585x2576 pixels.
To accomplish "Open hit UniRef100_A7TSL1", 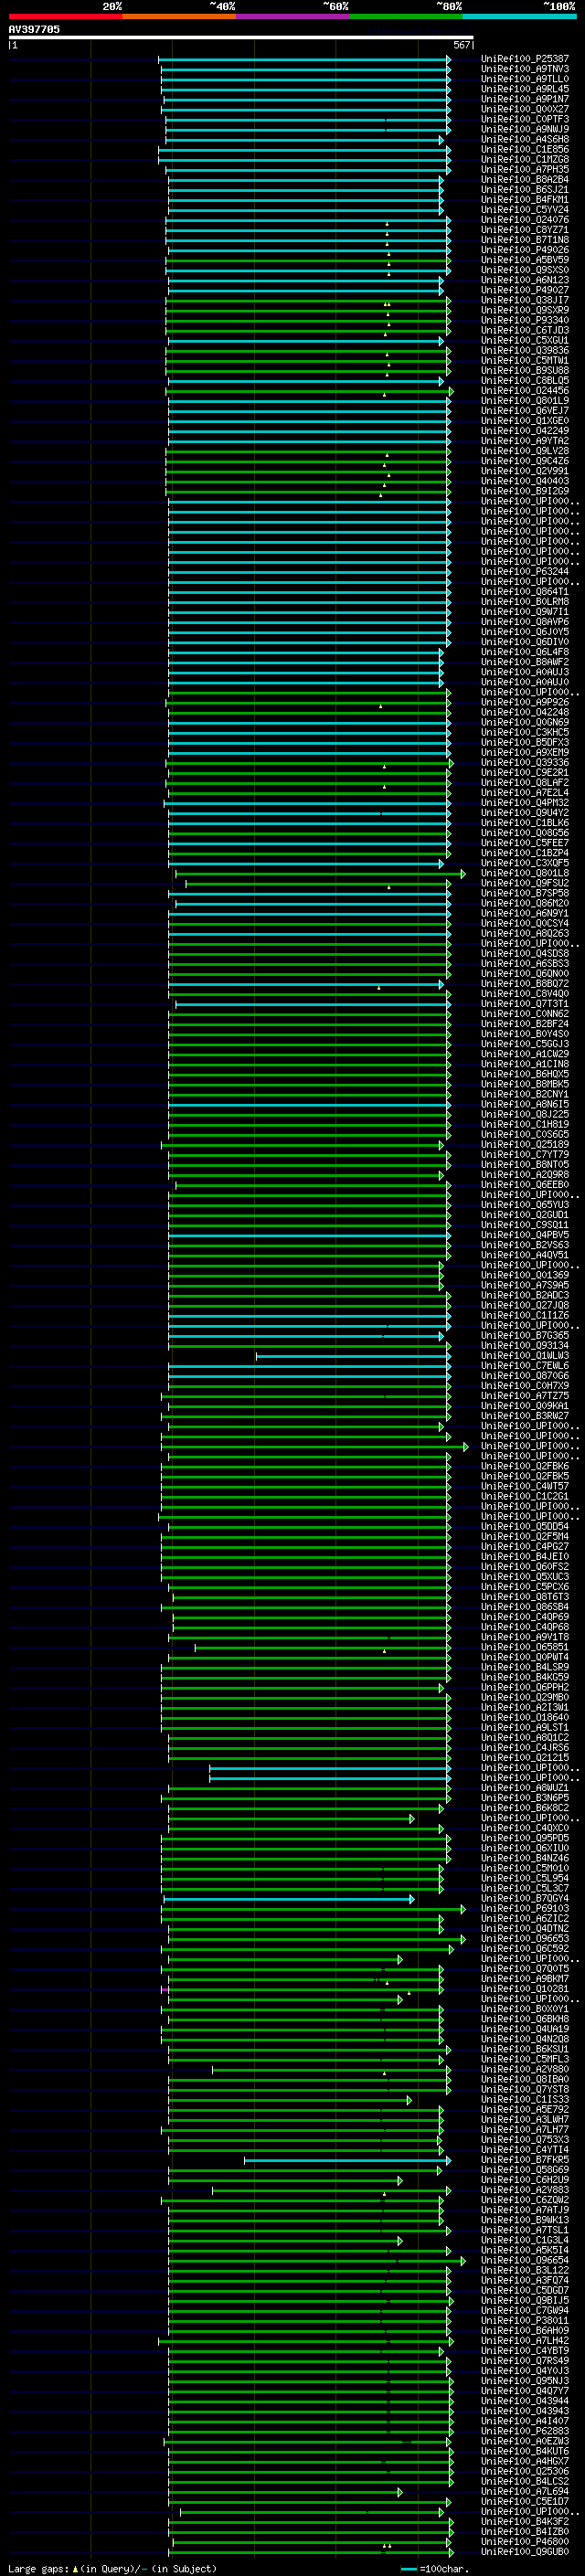I will 525,2231.
